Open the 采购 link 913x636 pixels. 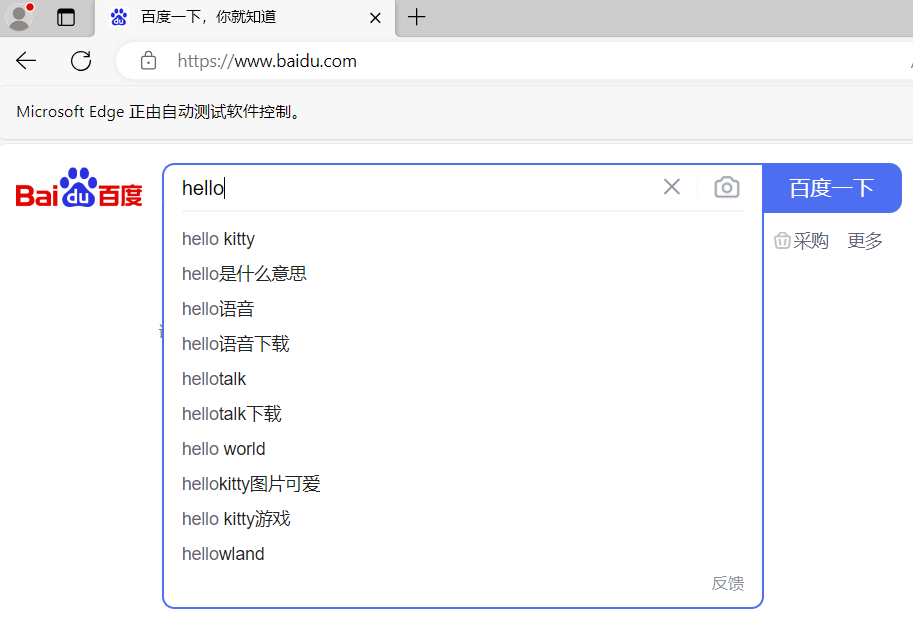click(801, 240)
